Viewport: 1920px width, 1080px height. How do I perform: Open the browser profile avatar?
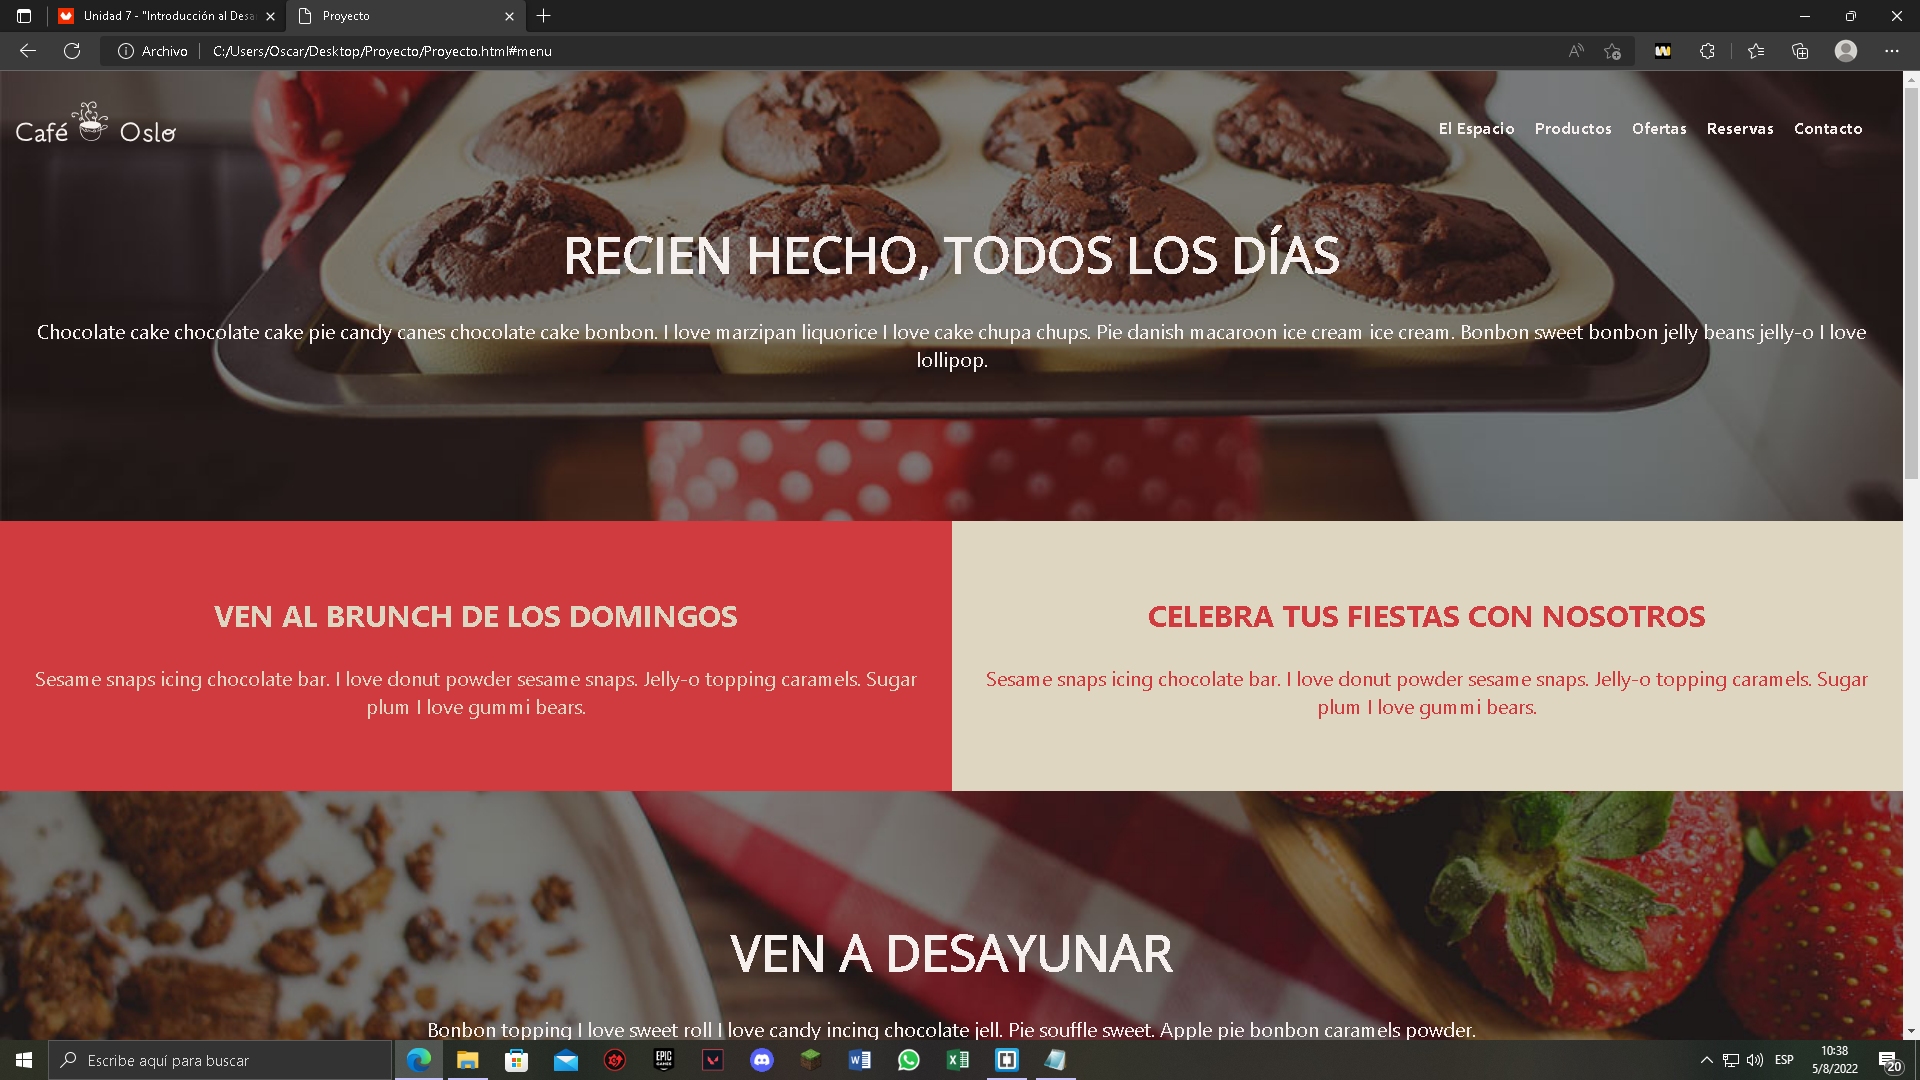(1846, 51)
